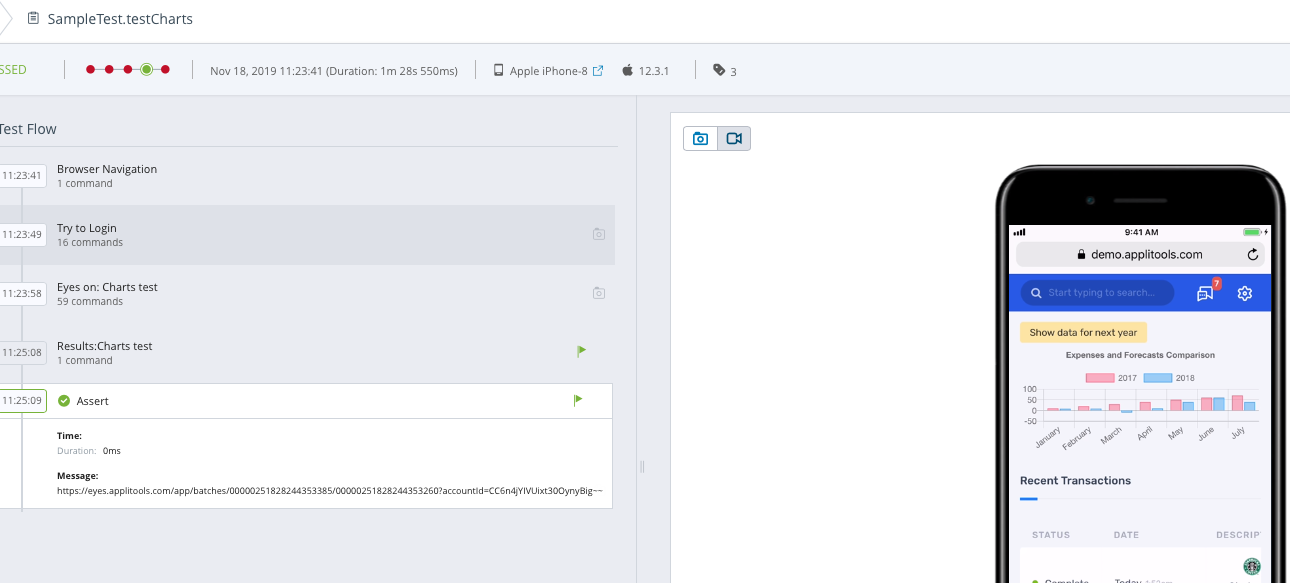Click the search field in phone app
1290x583 pixels.
click(1098, 293)
